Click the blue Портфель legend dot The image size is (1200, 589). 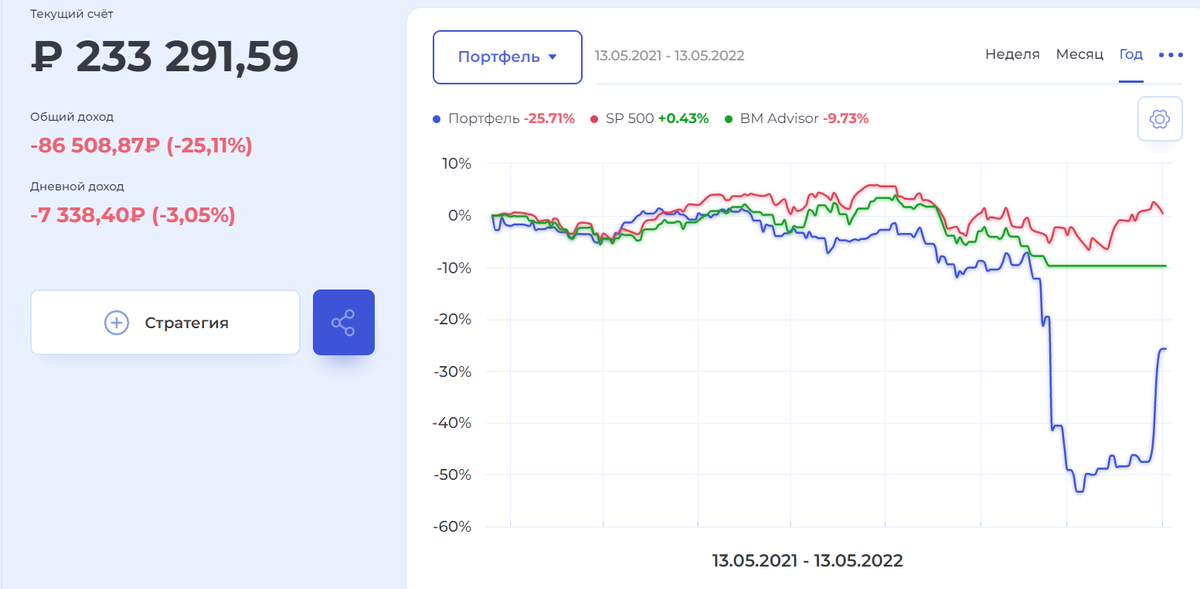(437, 118)
